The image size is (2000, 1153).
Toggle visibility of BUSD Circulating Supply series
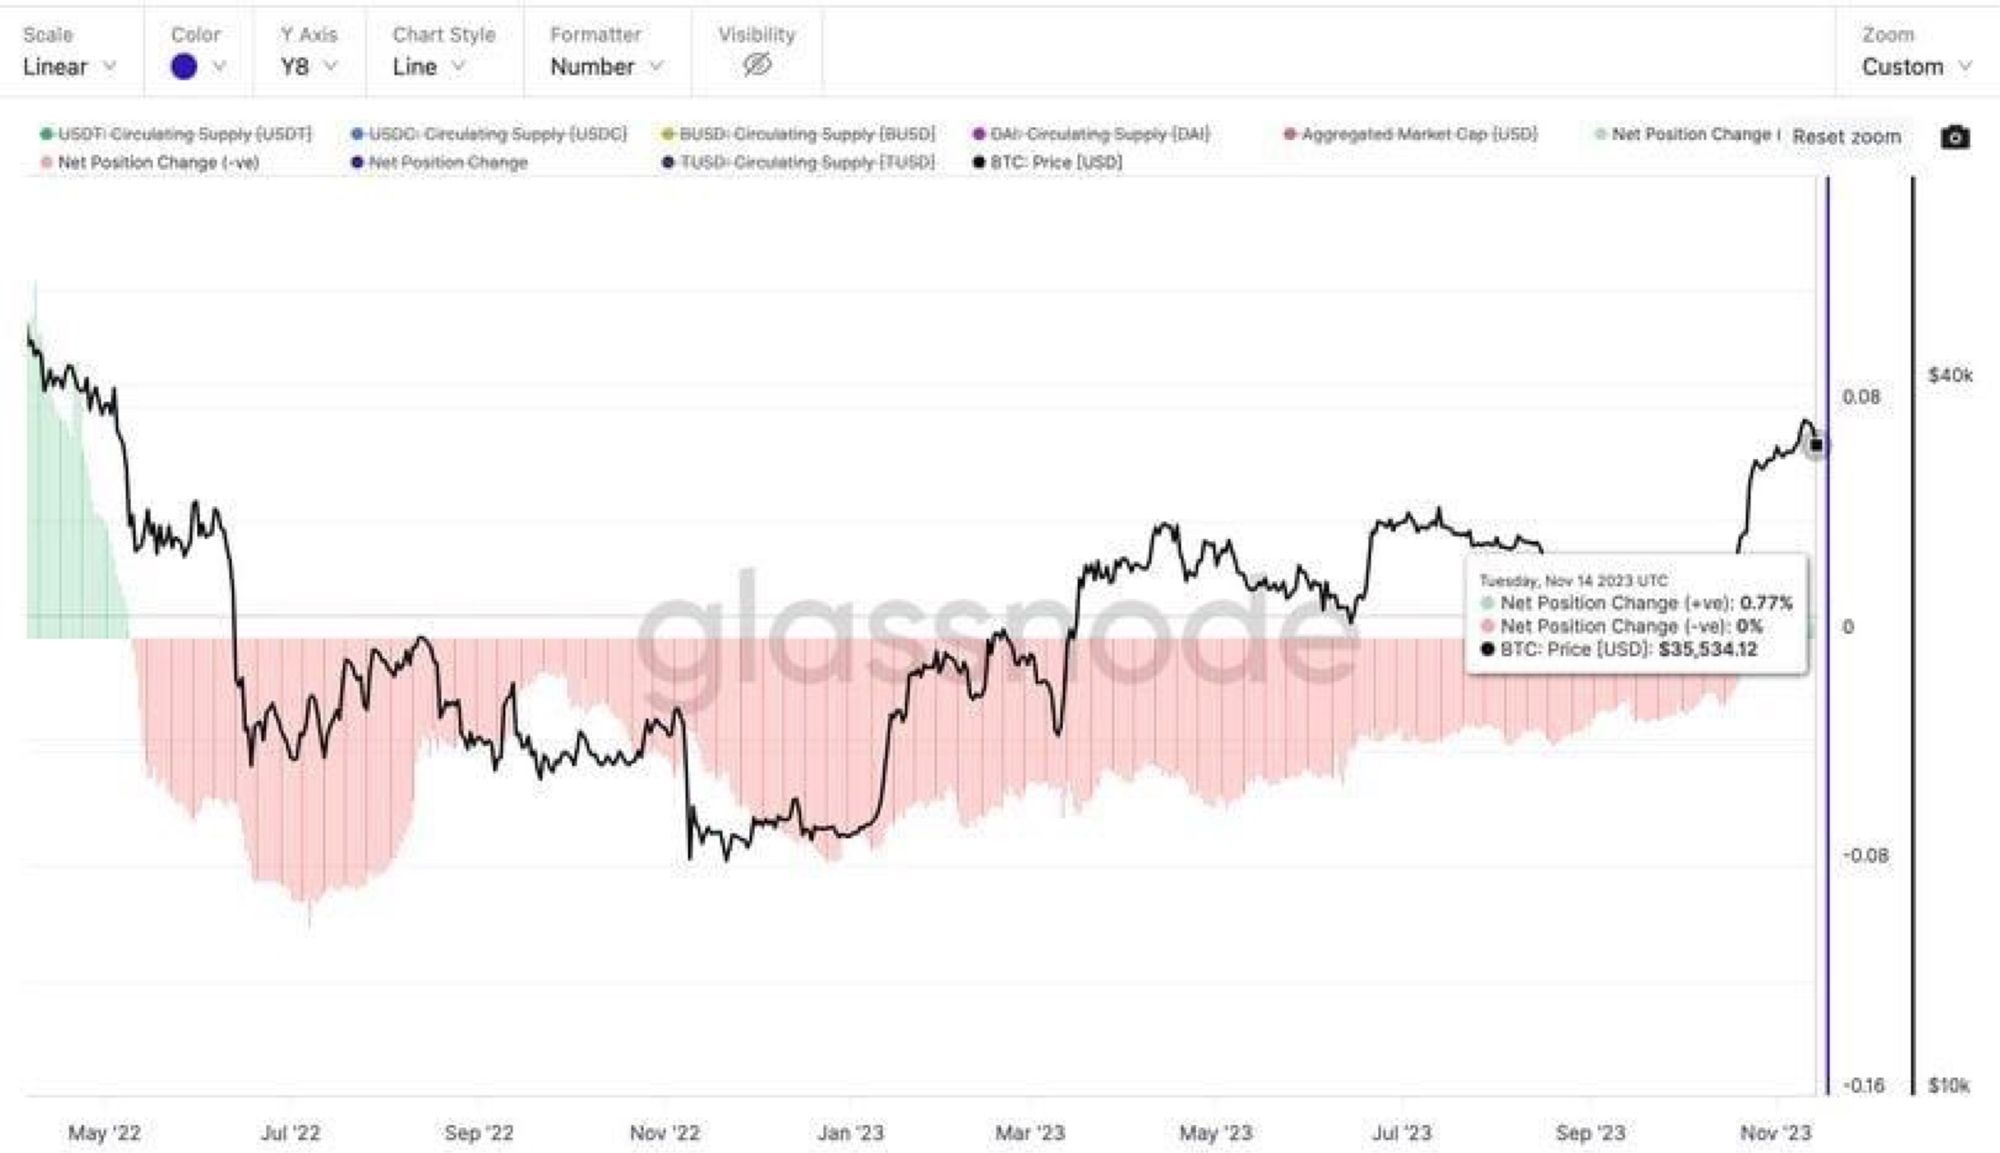pos(806,133)
